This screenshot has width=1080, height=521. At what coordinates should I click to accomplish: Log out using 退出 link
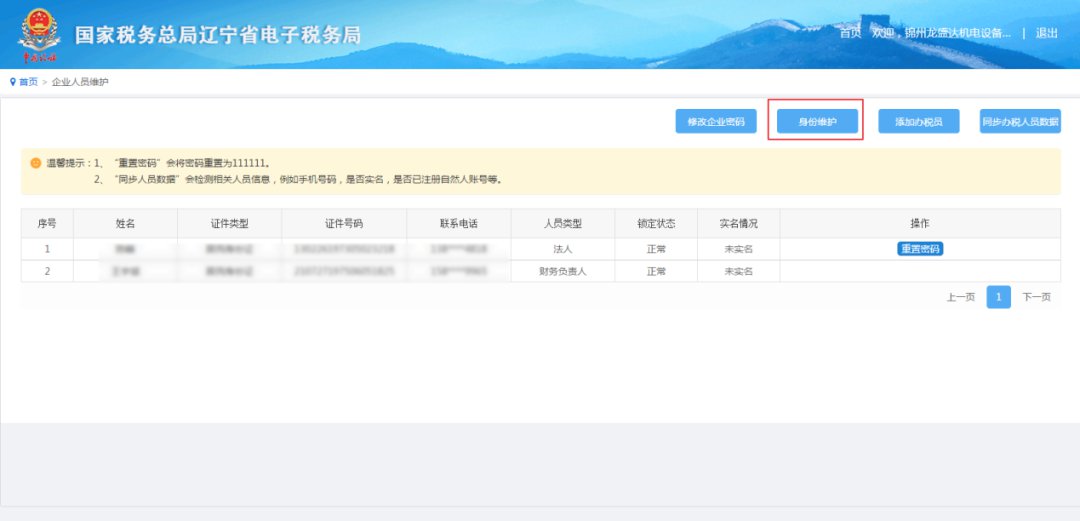1047,33
